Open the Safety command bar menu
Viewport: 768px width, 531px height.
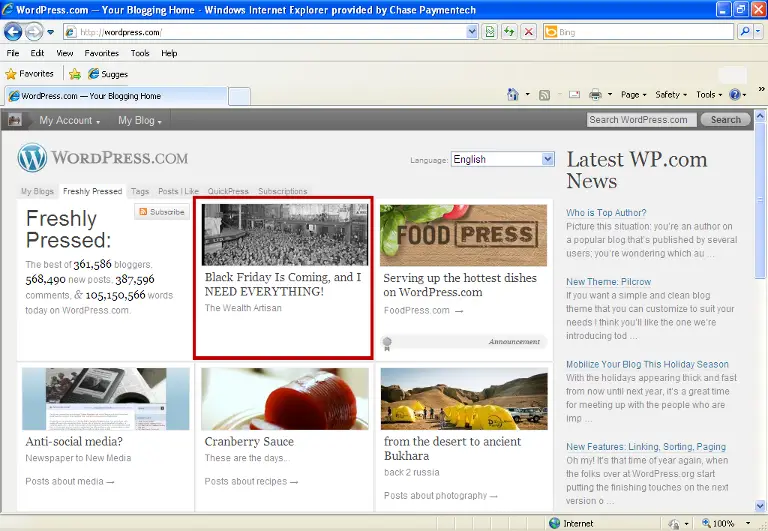pos(671,95)
